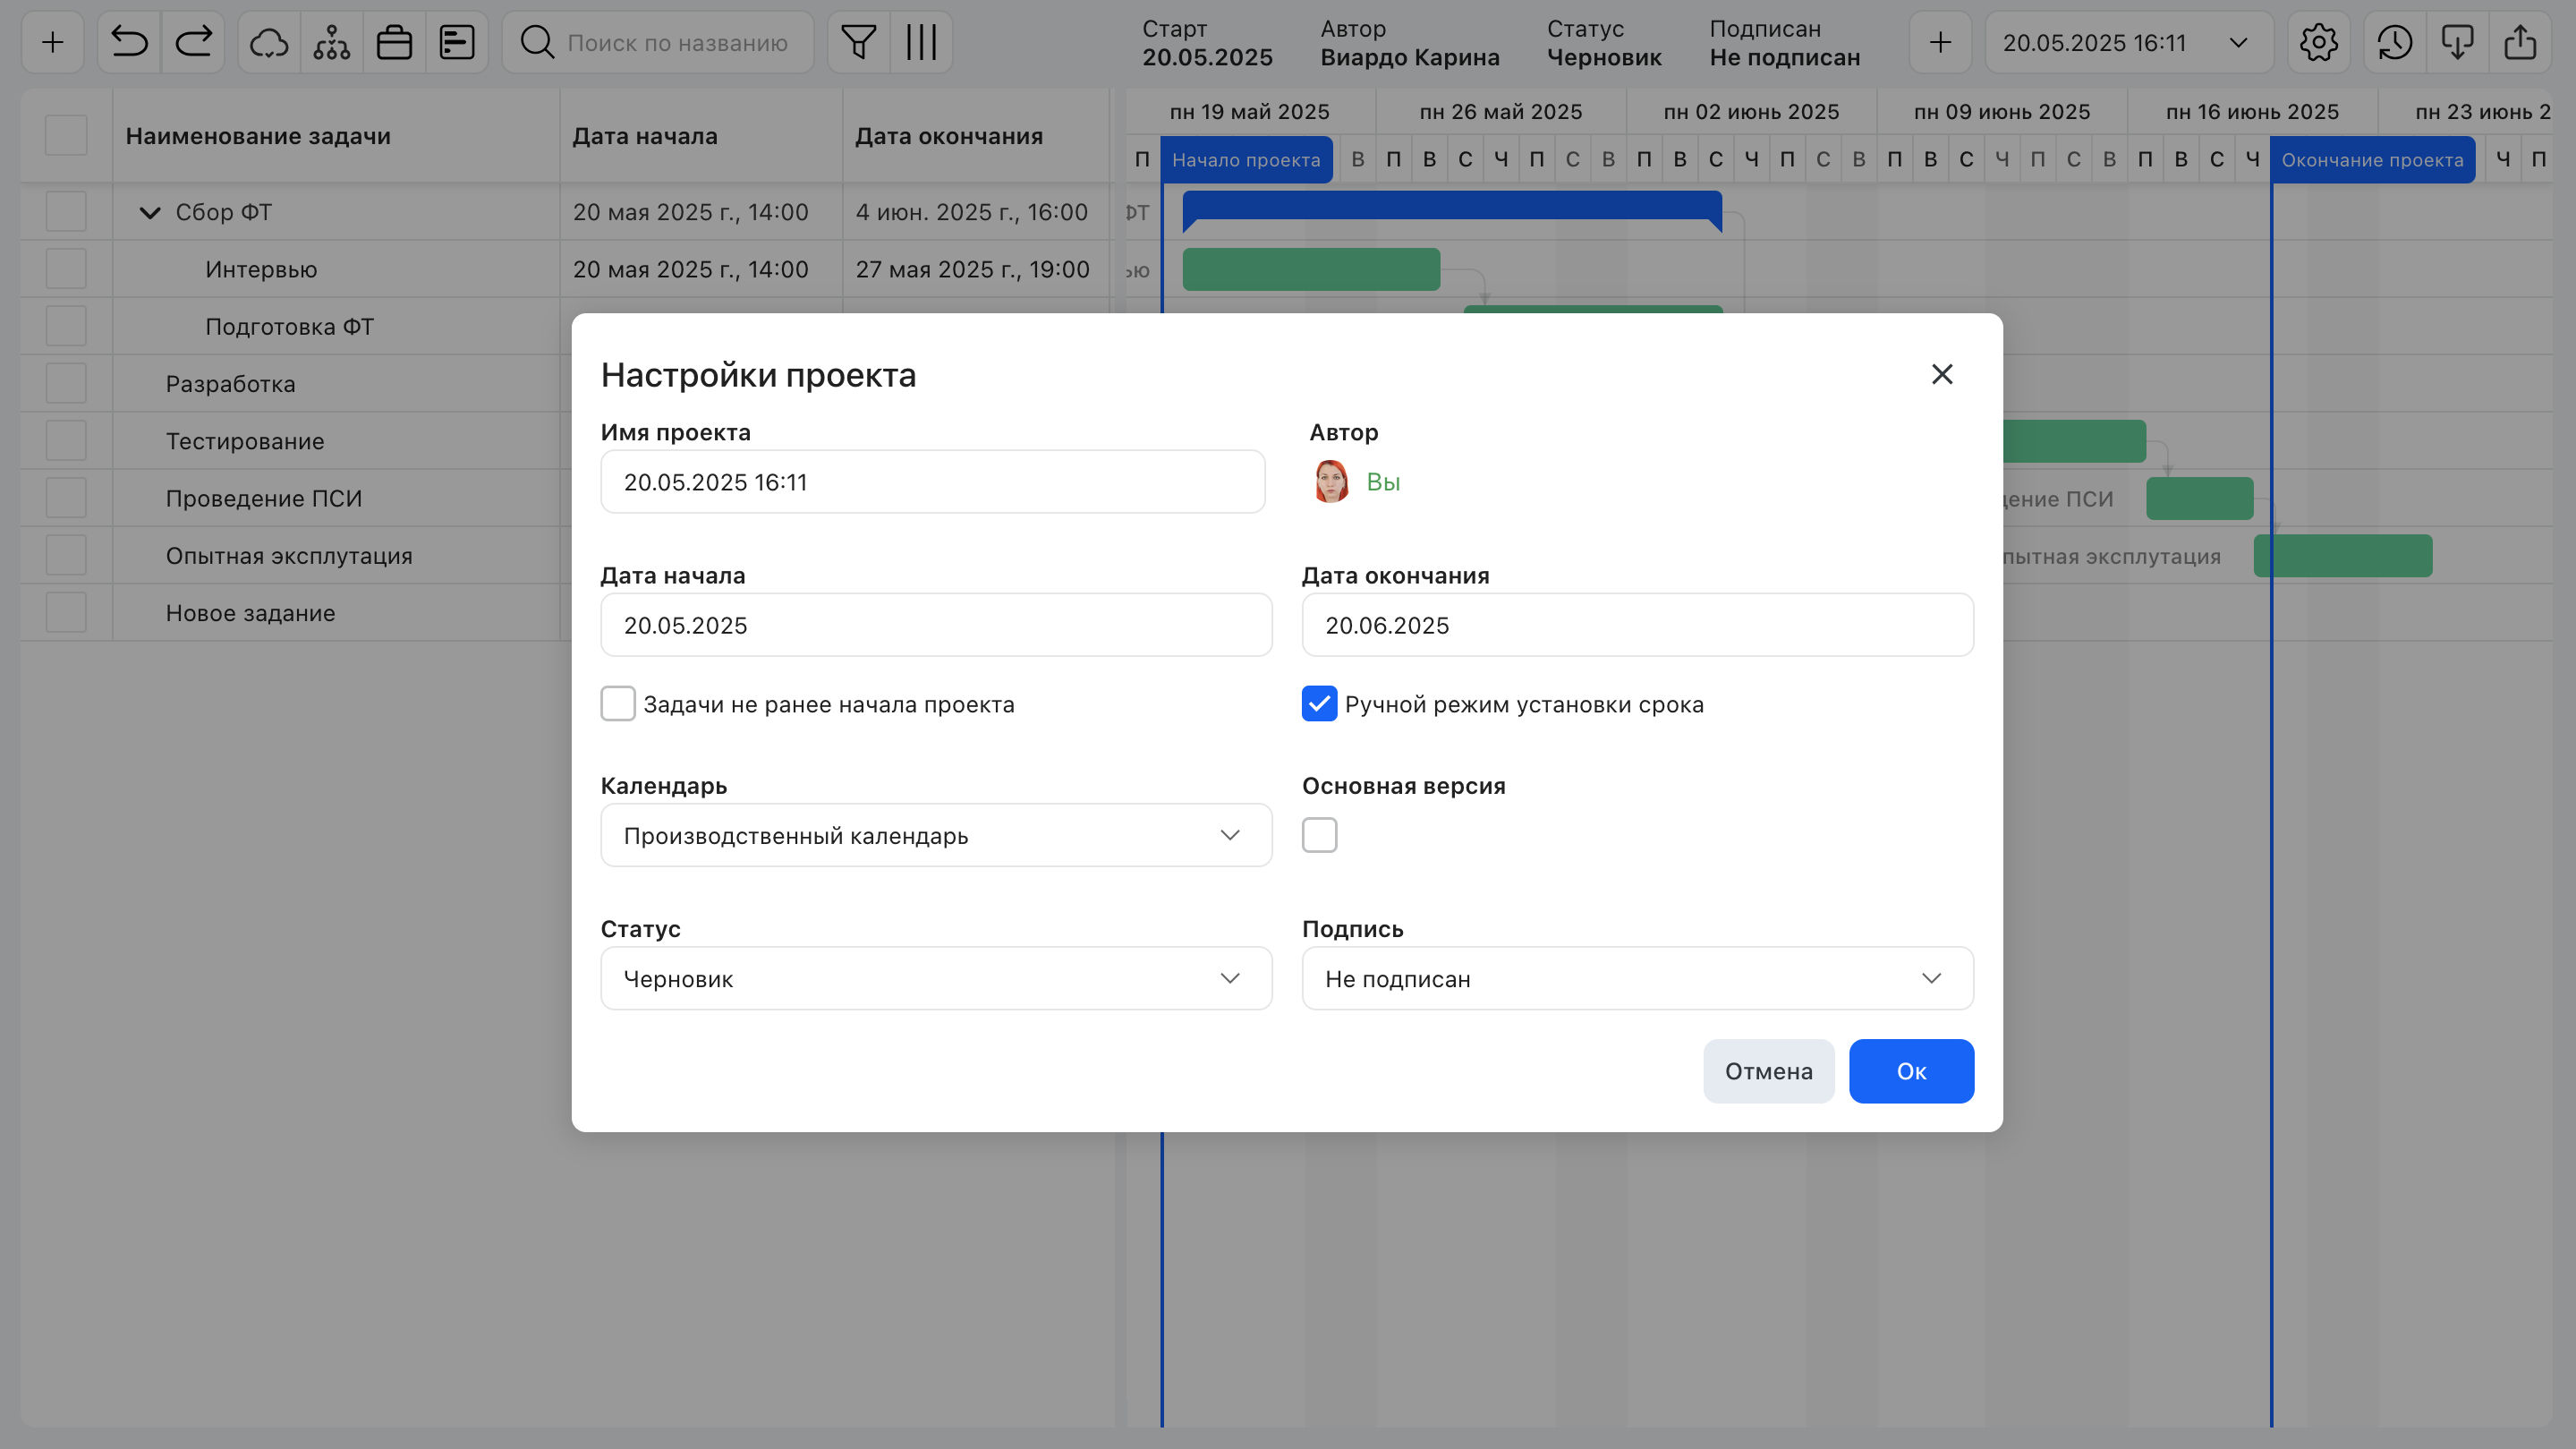Select the Подготовка ФТ task row
This screenshot has height=1449, width=2576.
[x=289, y=327]
